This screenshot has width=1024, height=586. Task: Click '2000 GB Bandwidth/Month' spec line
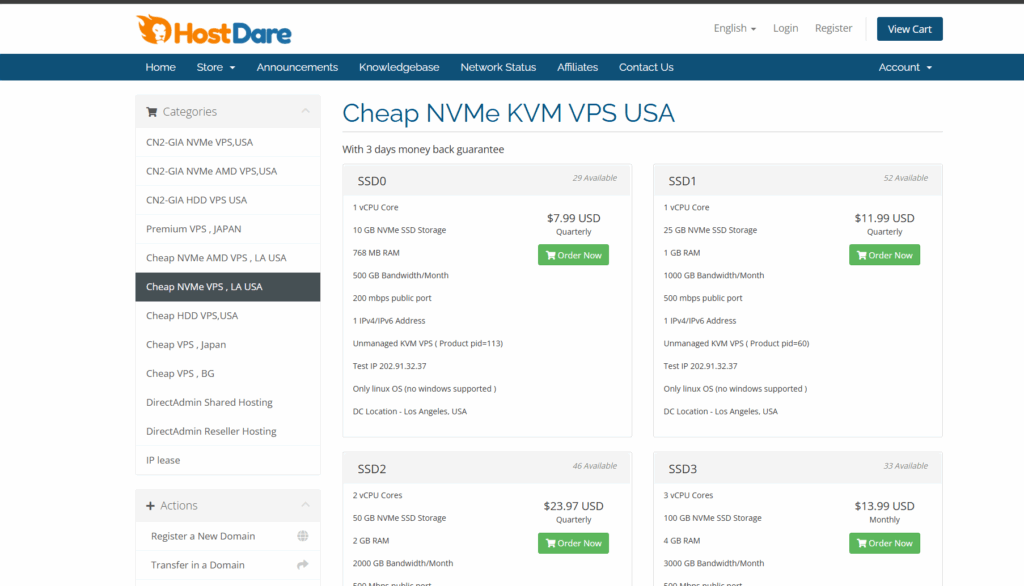[x=403, y=563]
